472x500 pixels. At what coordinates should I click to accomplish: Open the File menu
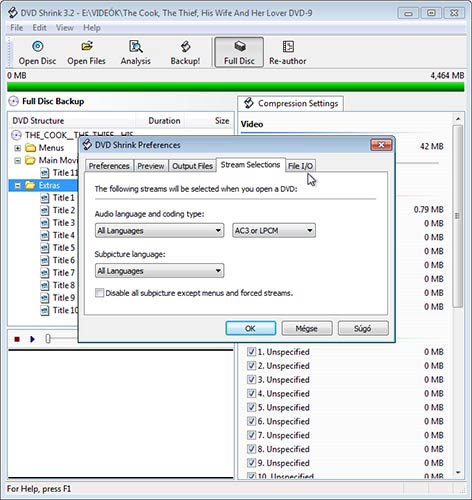pos(17,28)
